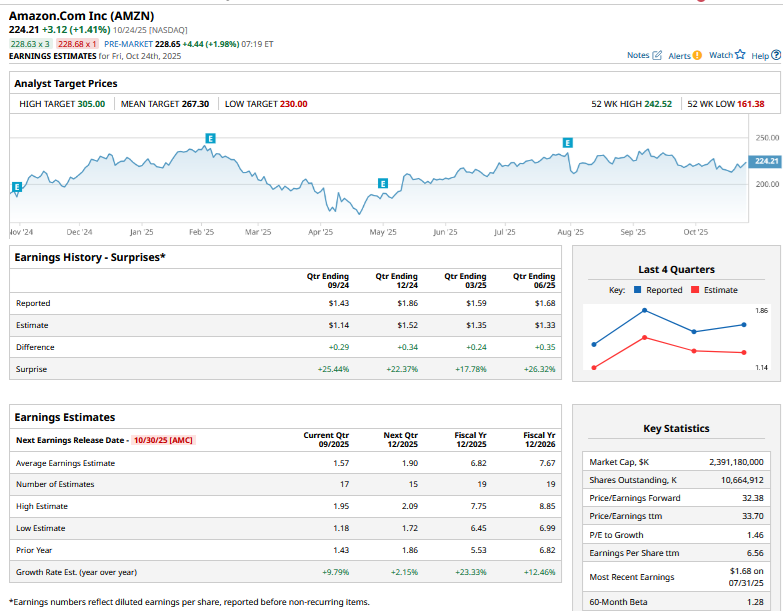Image resolution: width=783 pixels, height=611 pixels.
Task: Click the 224.21 price tag on chart
Action: [766, 161]
